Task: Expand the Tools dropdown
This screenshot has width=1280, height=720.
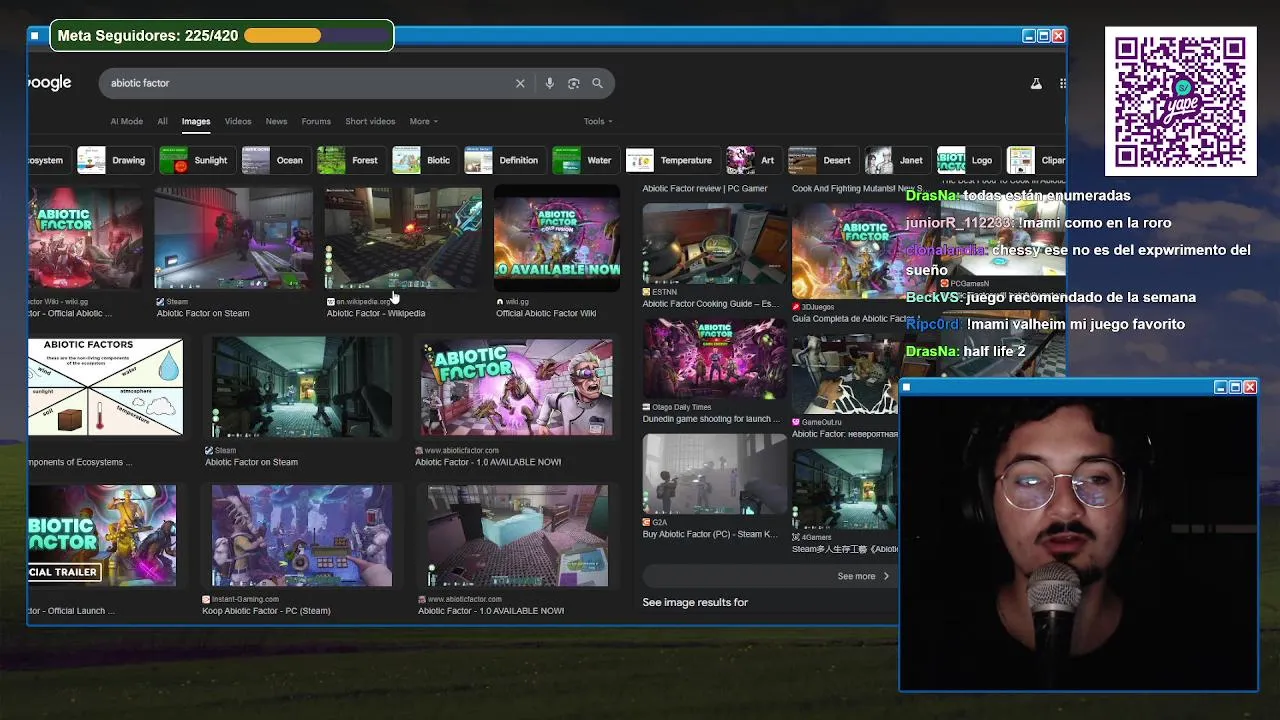Action: tap(598, 121)
